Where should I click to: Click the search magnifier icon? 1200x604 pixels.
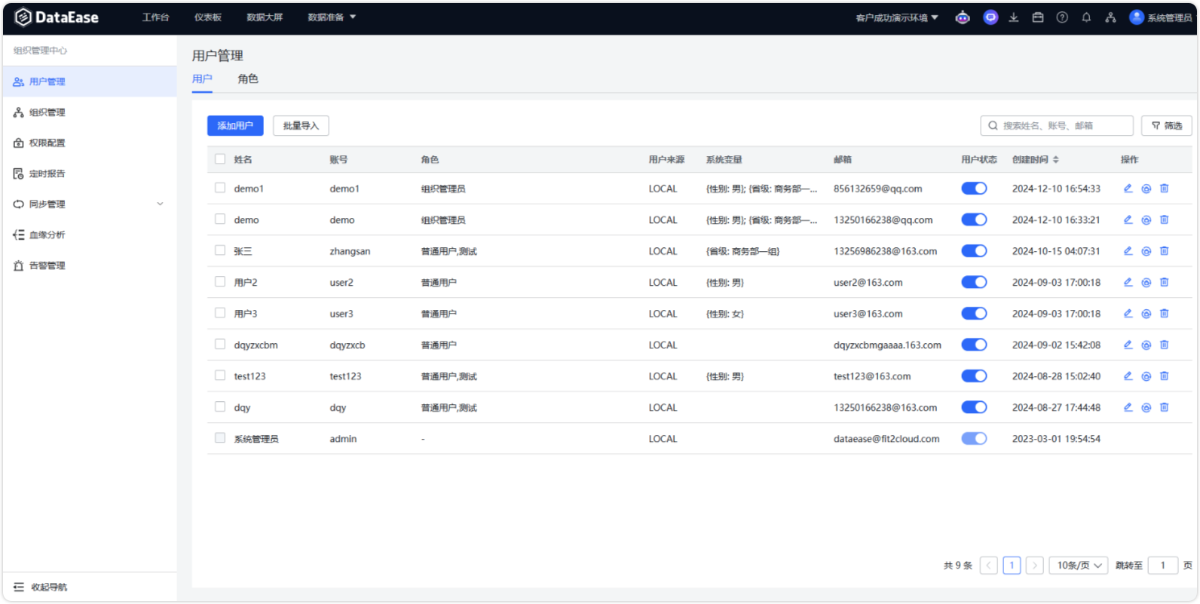click(993, 126)
